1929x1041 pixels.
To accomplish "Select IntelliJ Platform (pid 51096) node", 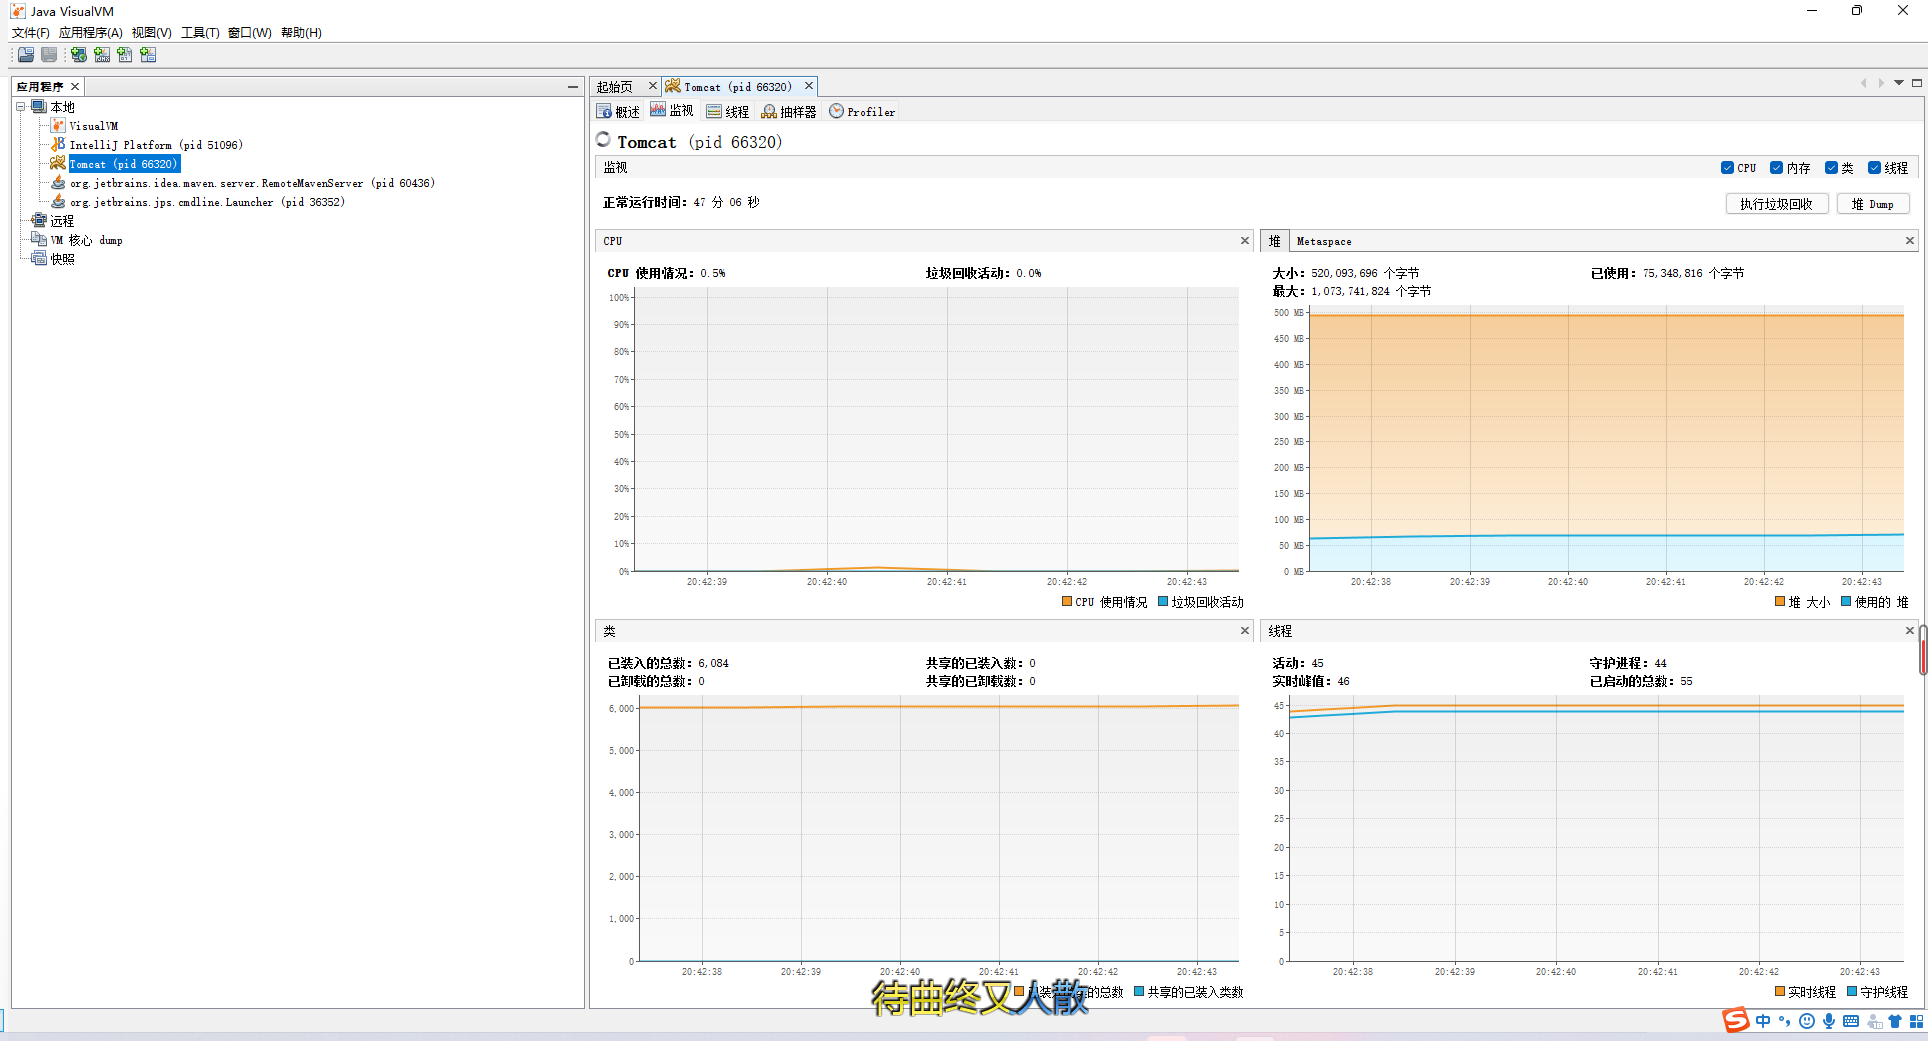I will [156, 145].
